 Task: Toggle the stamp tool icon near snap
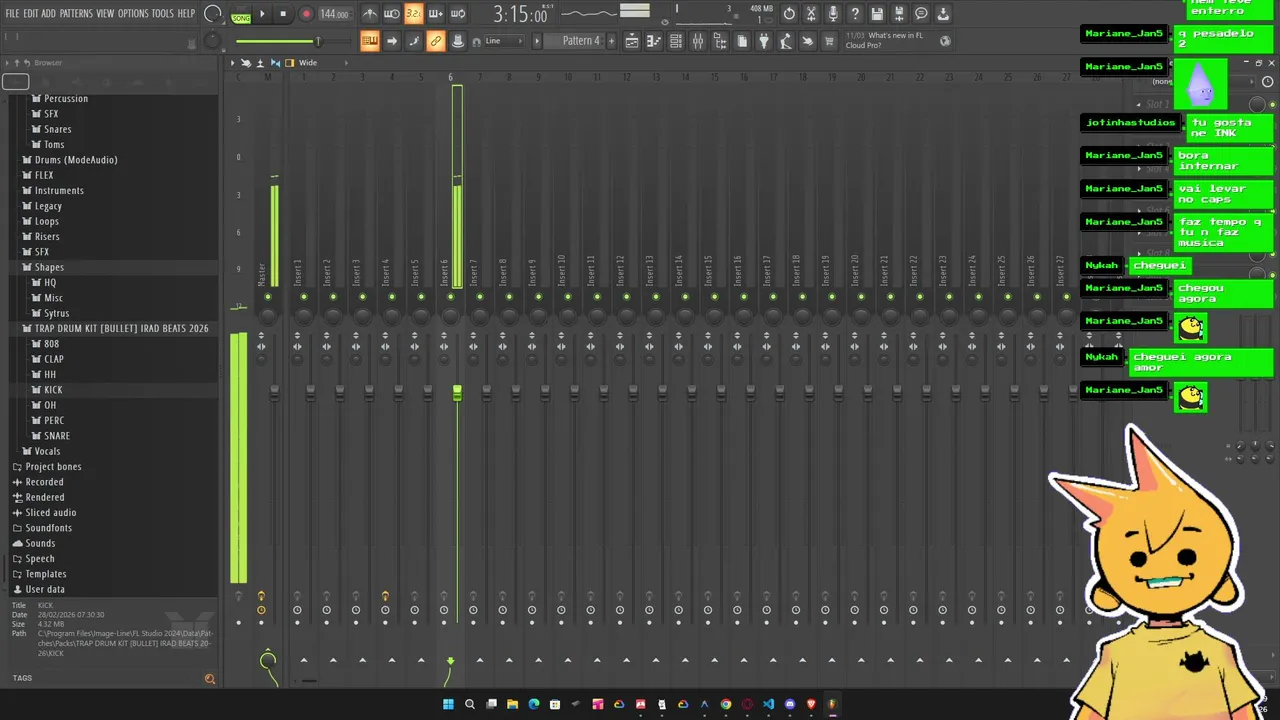pos(458,41)
